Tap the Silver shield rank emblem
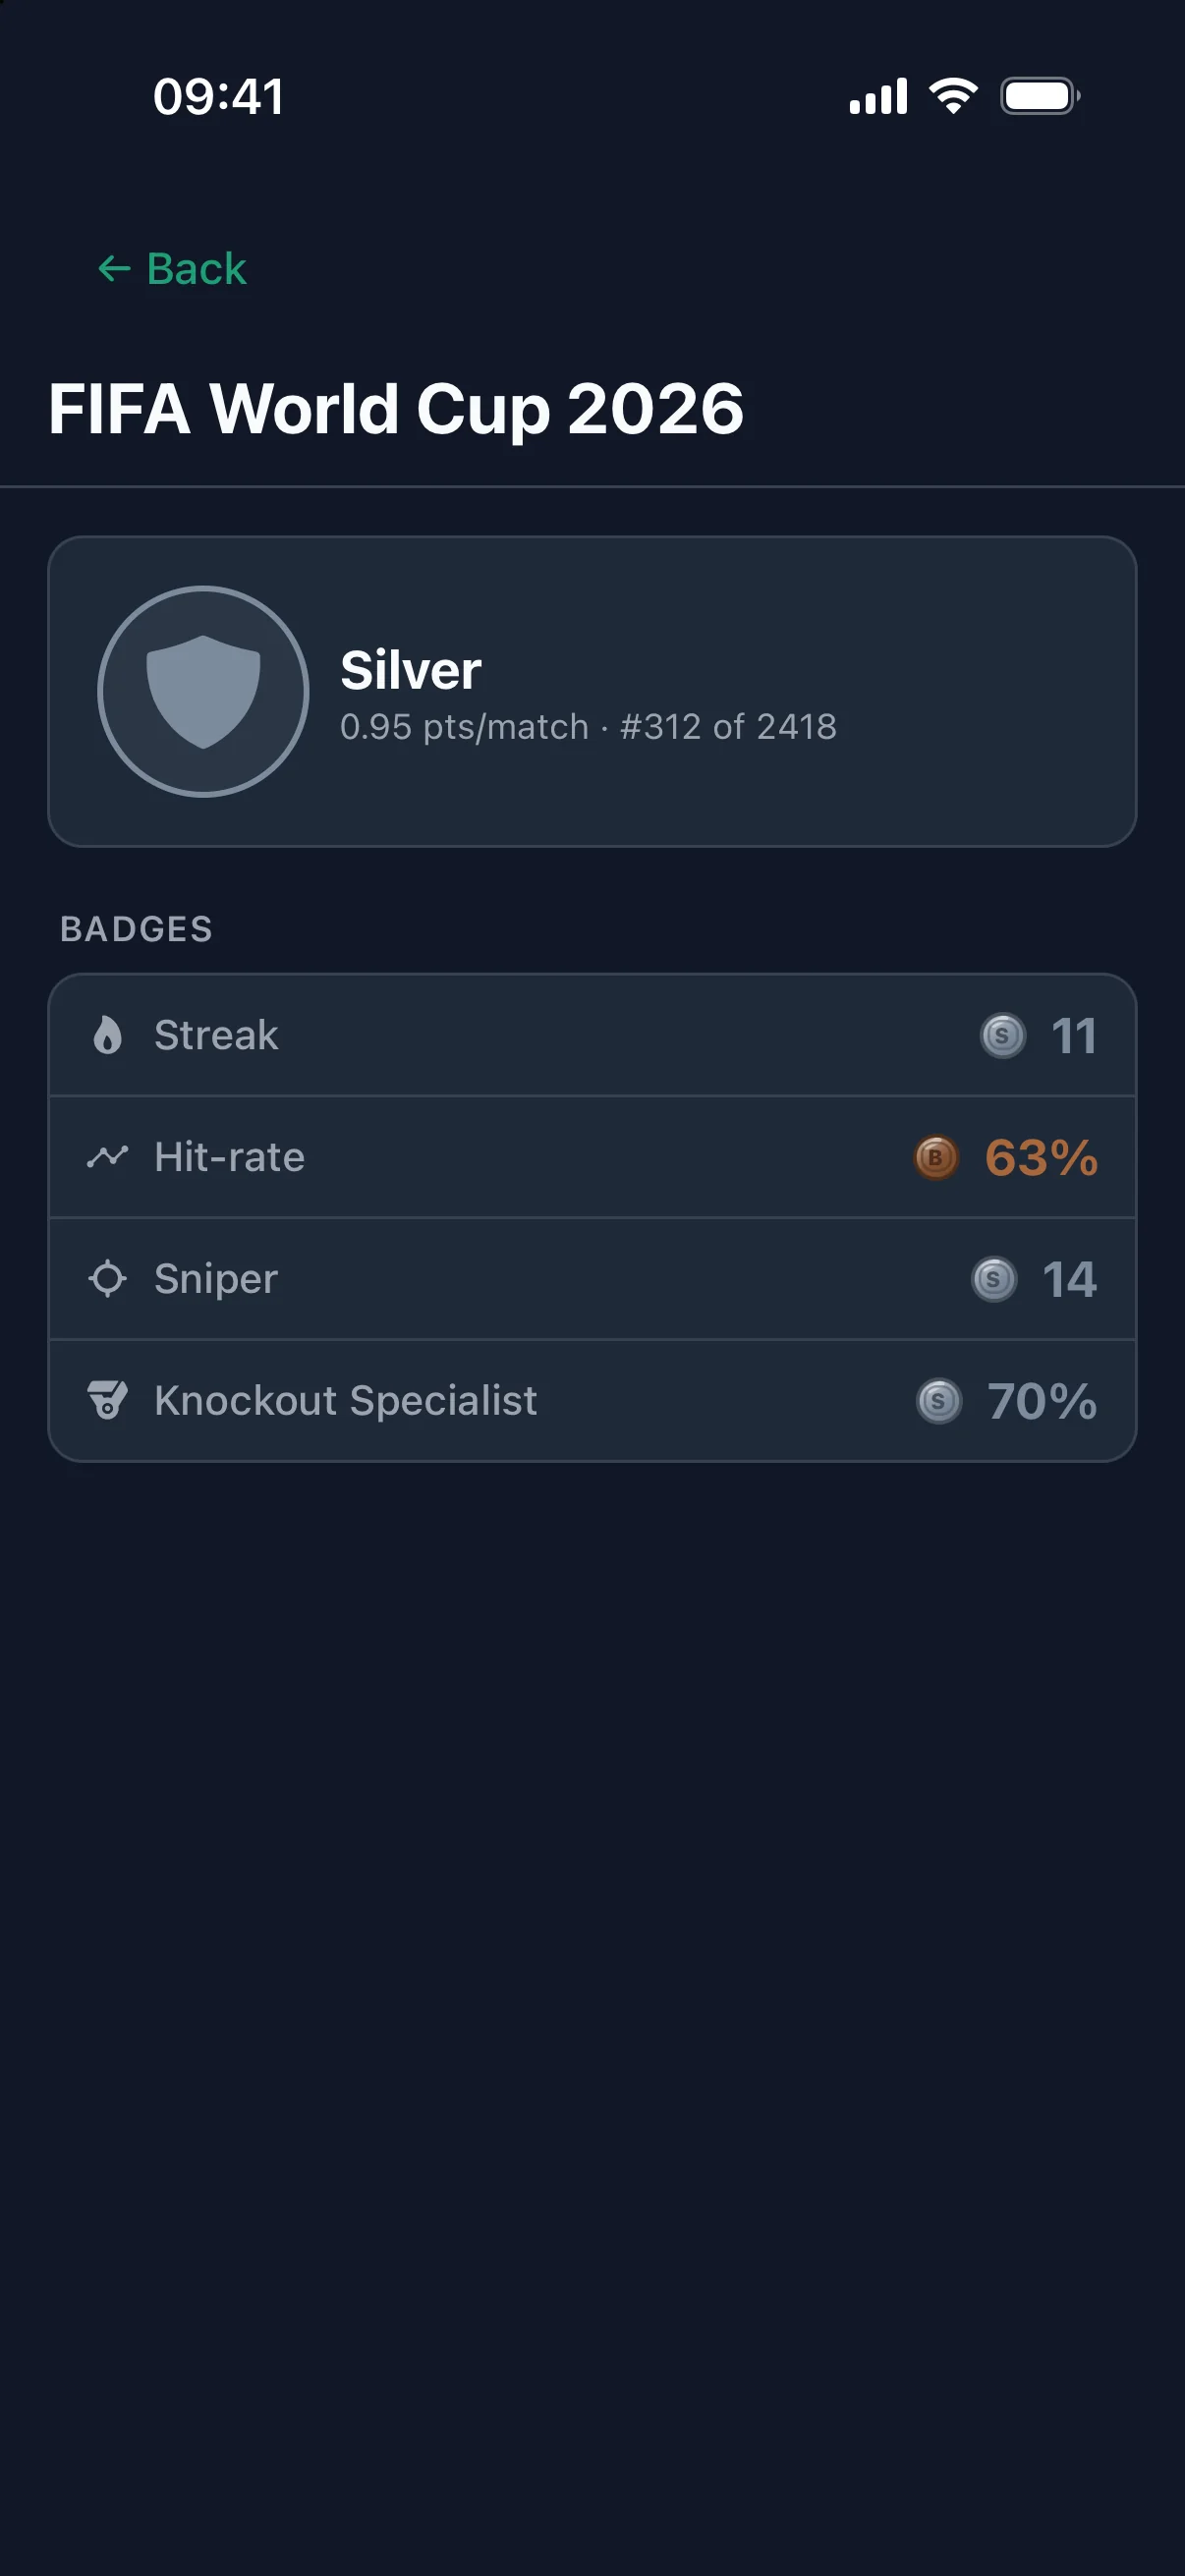1185x2576 pixels. pos(203,692)
